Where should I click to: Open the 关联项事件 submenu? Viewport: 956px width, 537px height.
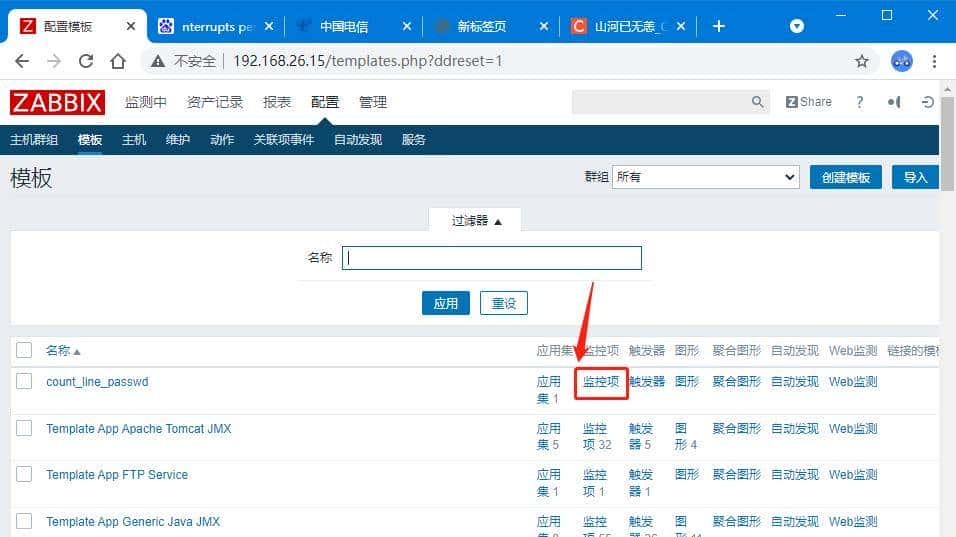pos(284,140)
